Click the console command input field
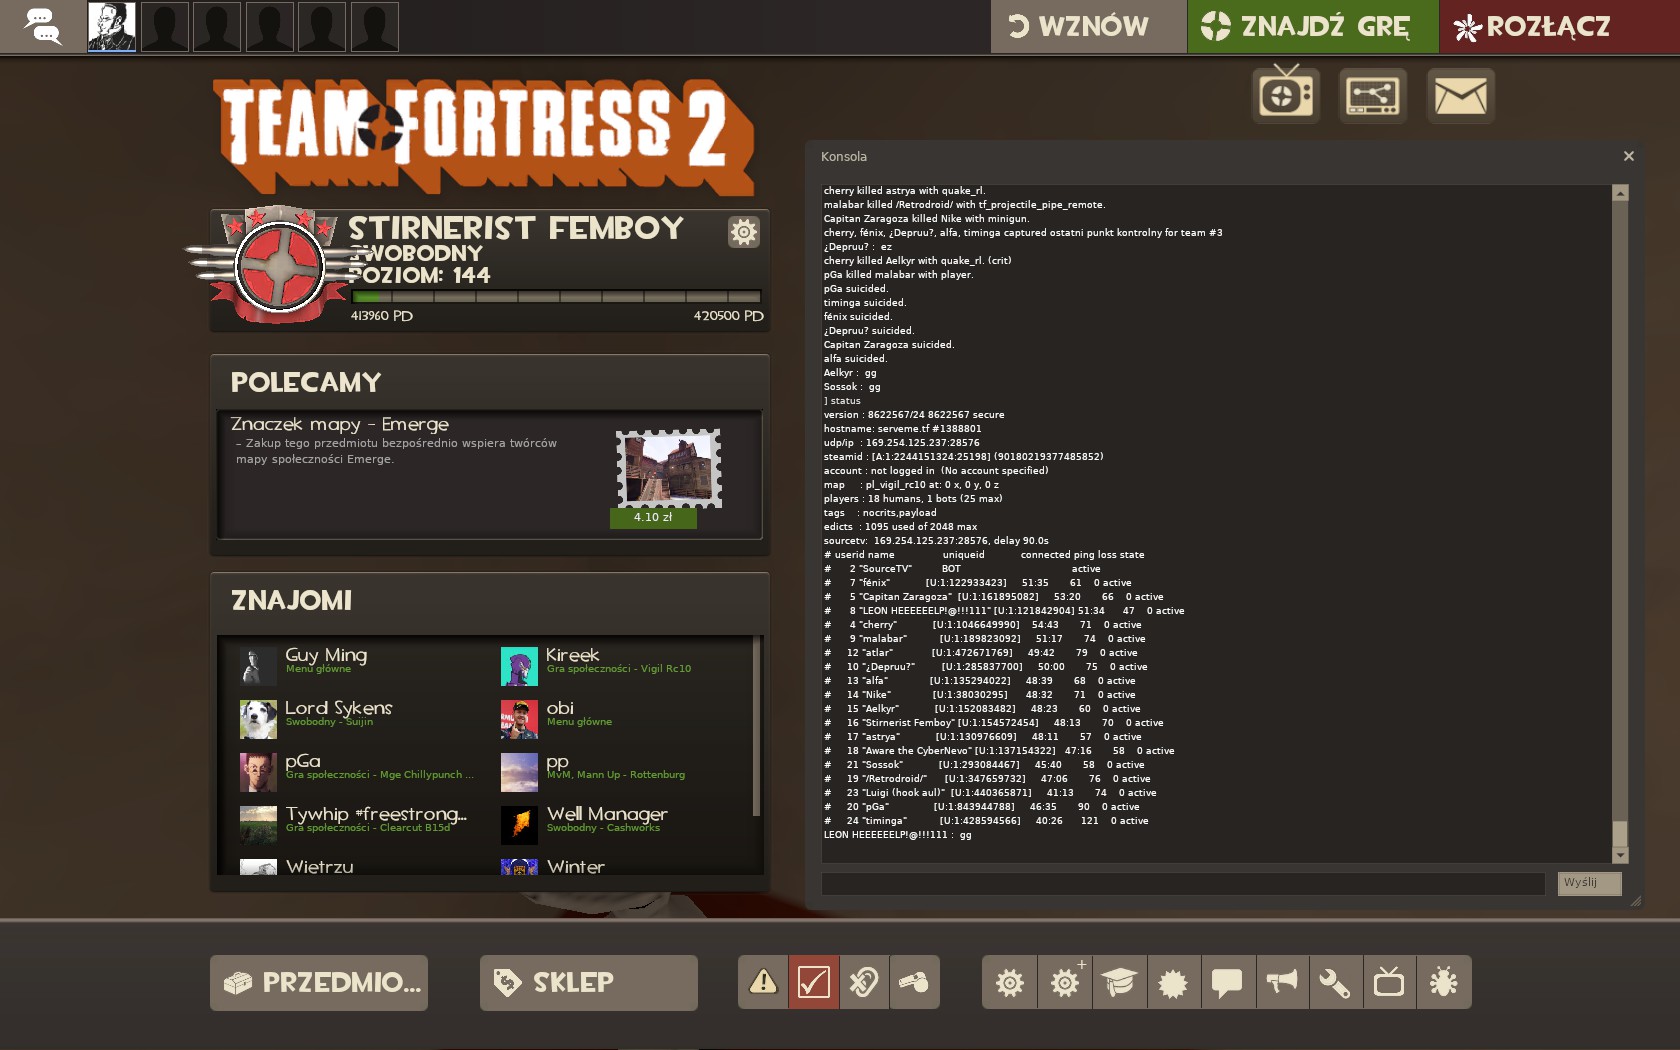The height and width of the screenshot is (1050, 1680). (x=1182, y=883)
